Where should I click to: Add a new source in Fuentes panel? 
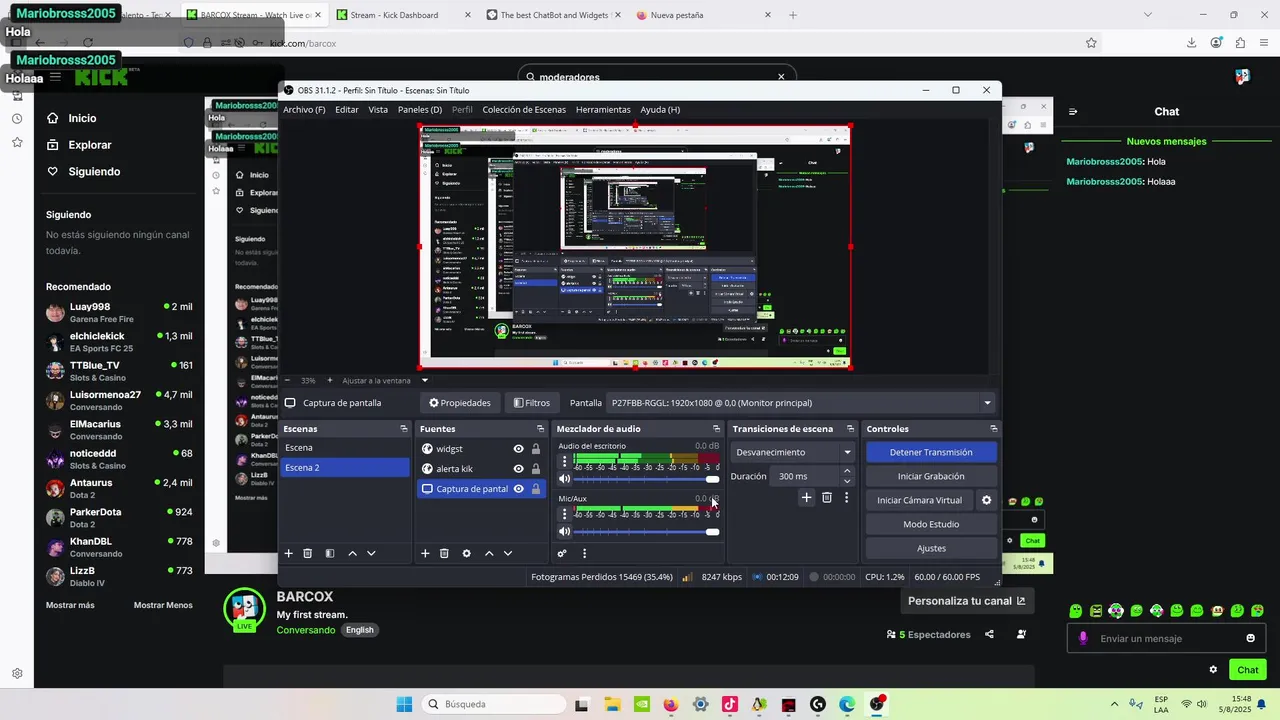pyautogui.click(x=425, y=553)
